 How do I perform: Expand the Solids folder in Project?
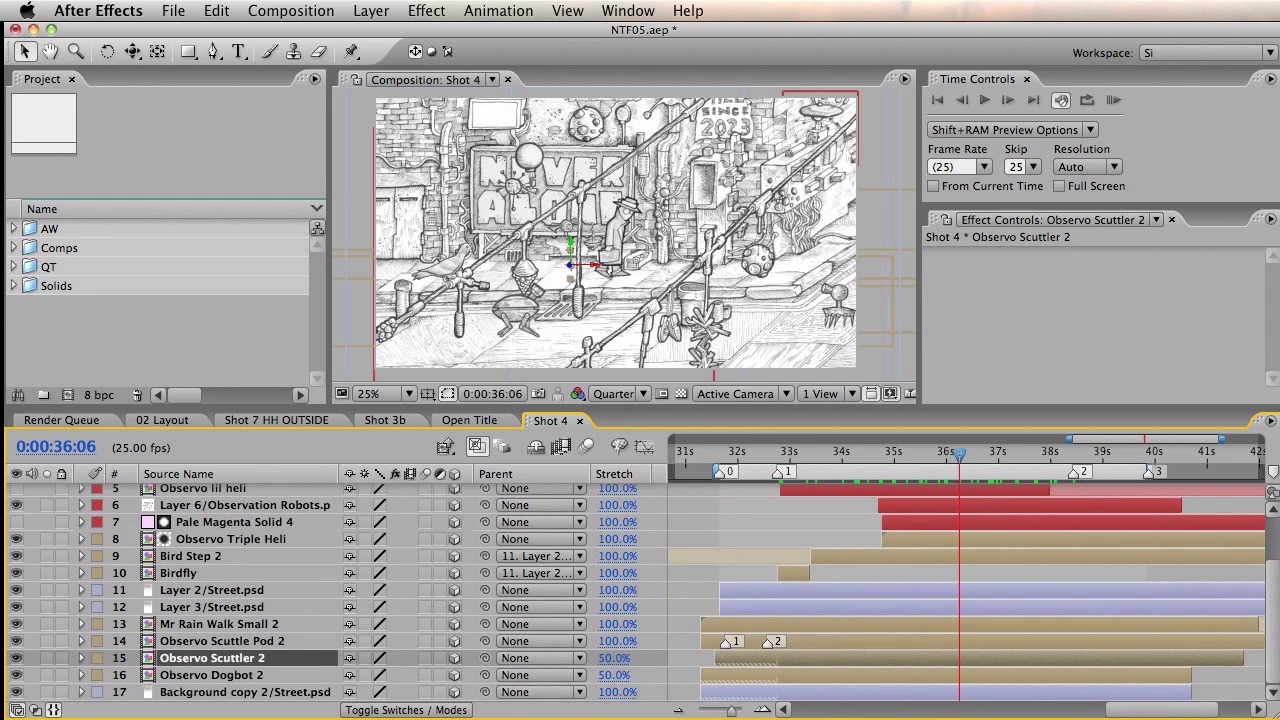14,286
